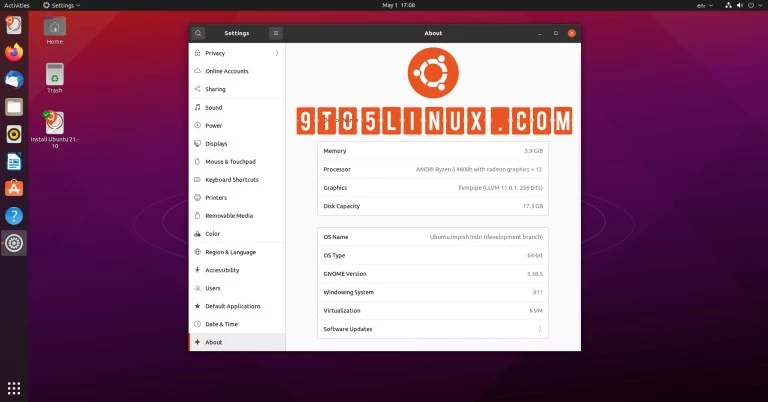Viewport: 768px width, 402px height.
Task: Click Activities in the top bar
Action: point(17,5)
